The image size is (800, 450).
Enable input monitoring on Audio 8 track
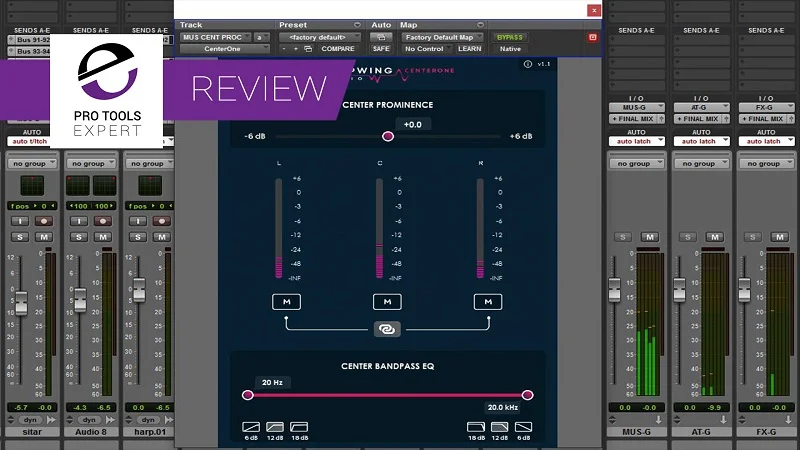click(79, 221)
